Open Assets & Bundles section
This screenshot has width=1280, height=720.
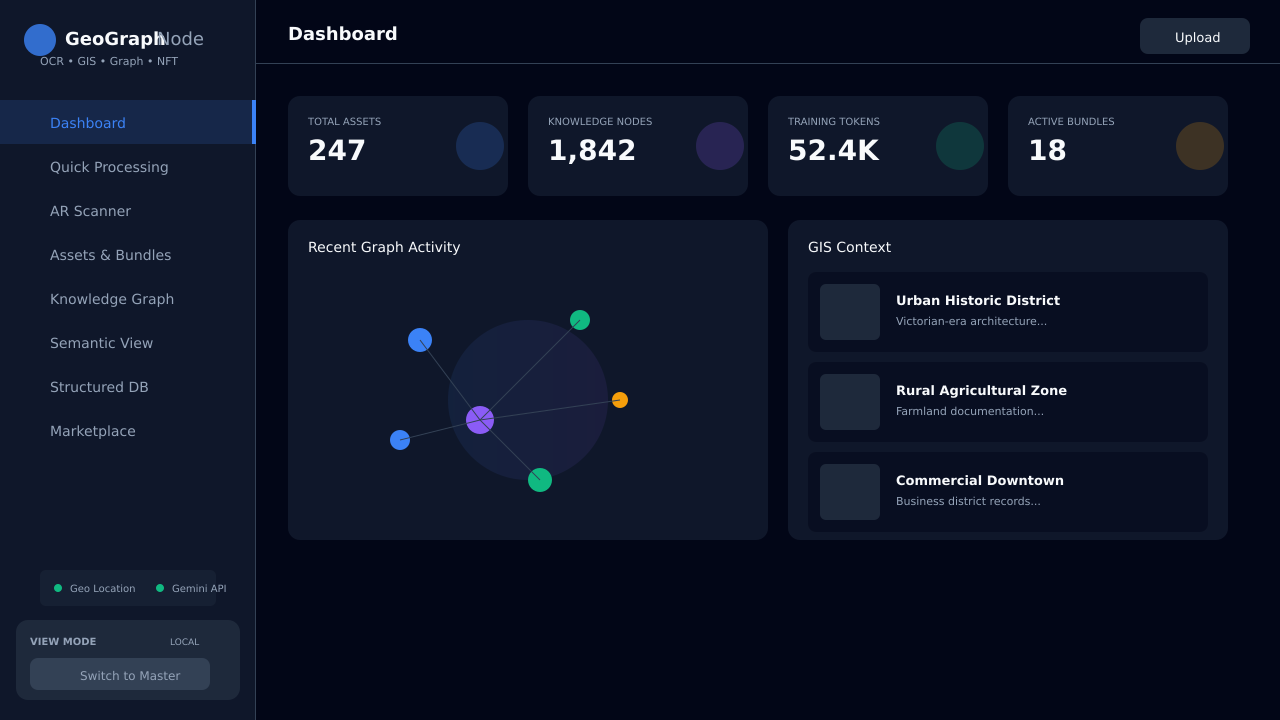110,255
